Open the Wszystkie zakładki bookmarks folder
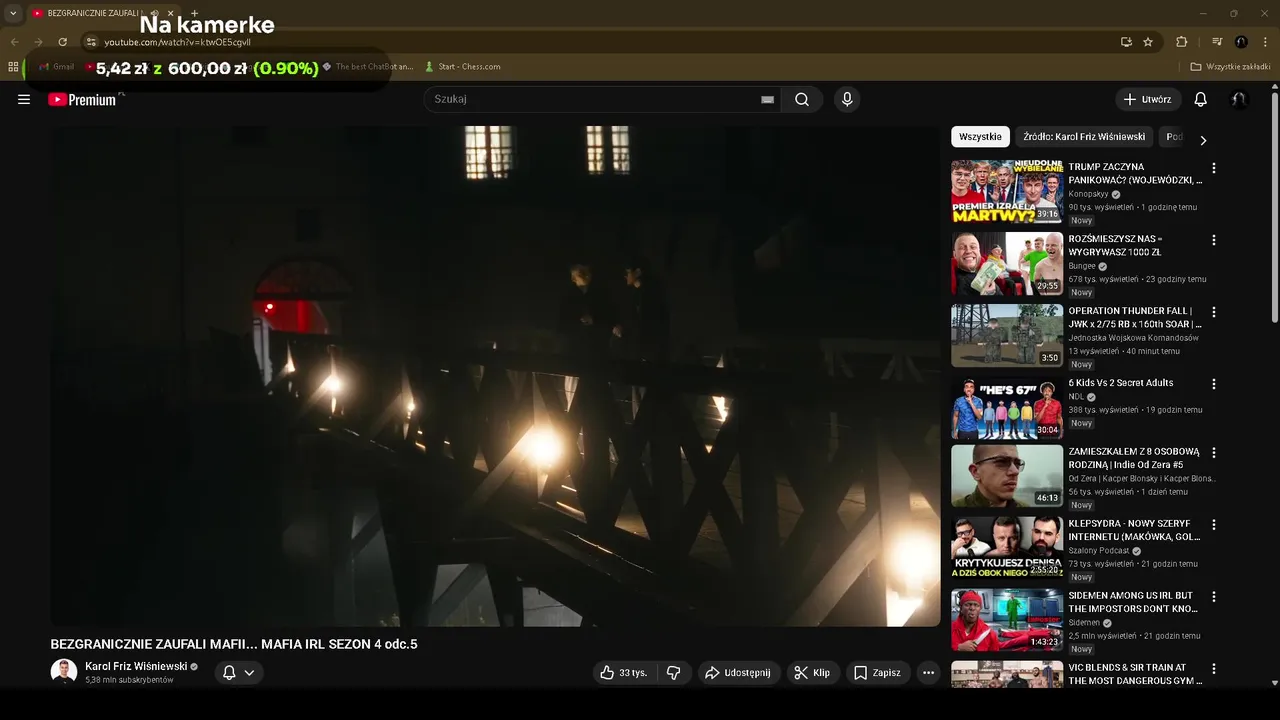1280x720 pixels. click(1230, 67)
